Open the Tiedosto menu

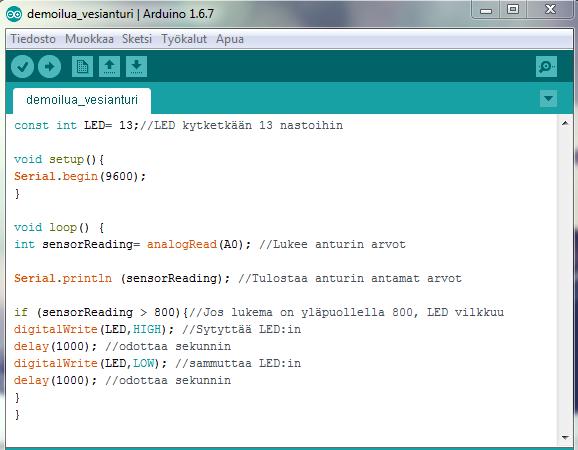point(33,39)
